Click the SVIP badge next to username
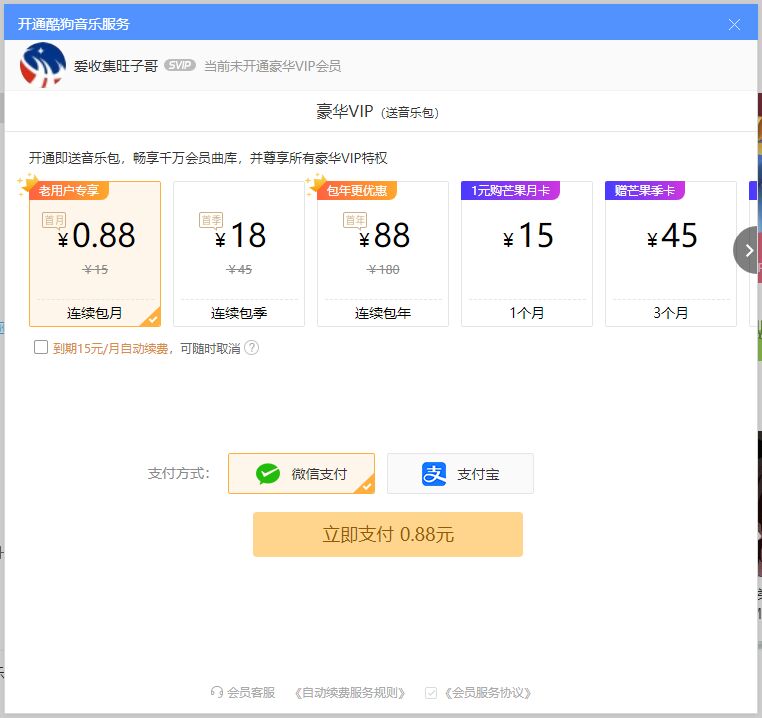Image resolution: width=762 pixels, height=718 pixels. point(180,65)
